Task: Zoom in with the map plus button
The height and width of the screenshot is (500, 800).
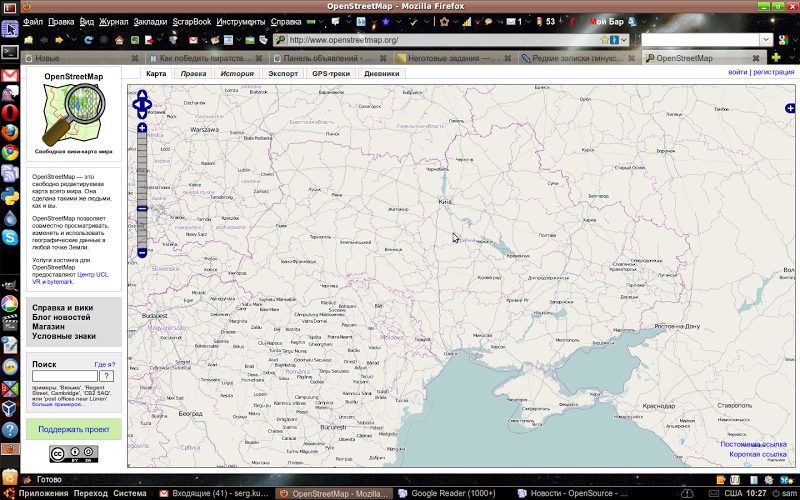Action: [x=142, y=128]
